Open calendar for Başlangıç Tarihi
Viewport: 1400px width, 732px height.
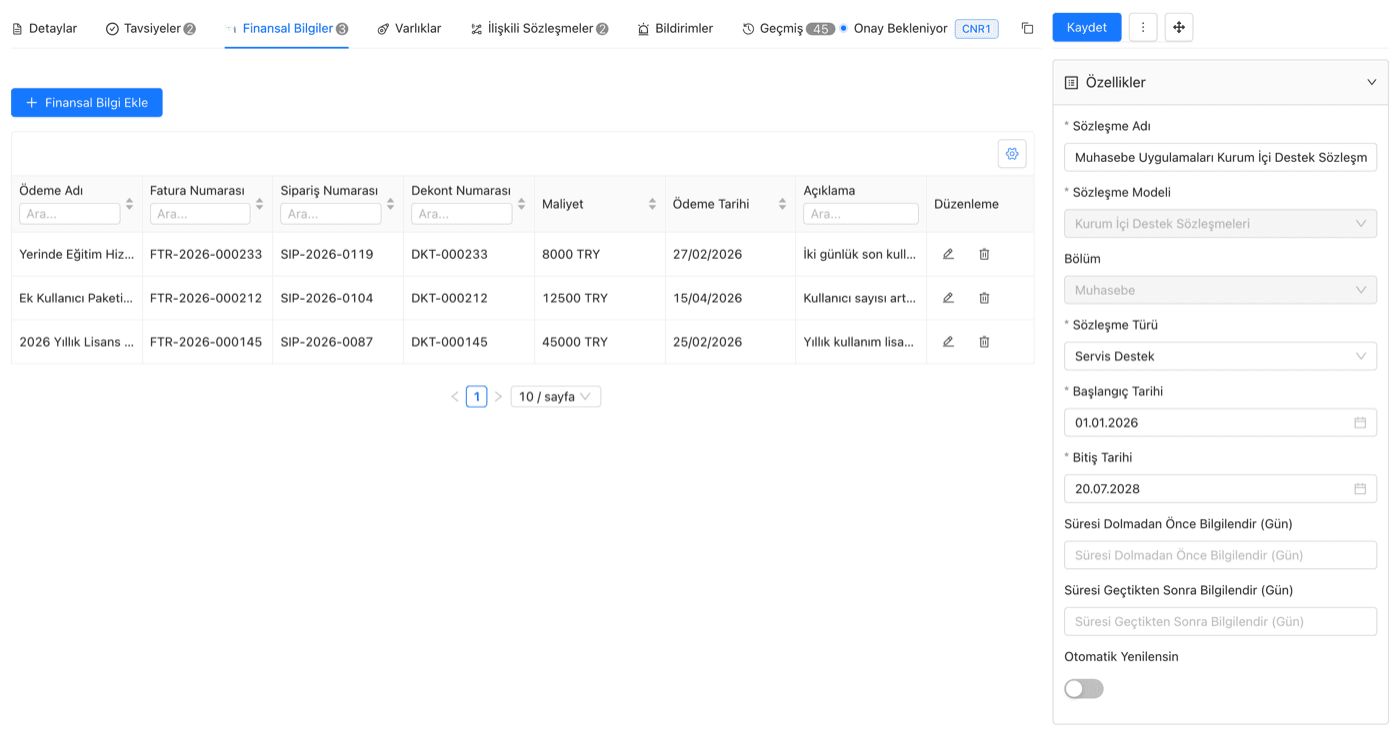point(1360,423)
